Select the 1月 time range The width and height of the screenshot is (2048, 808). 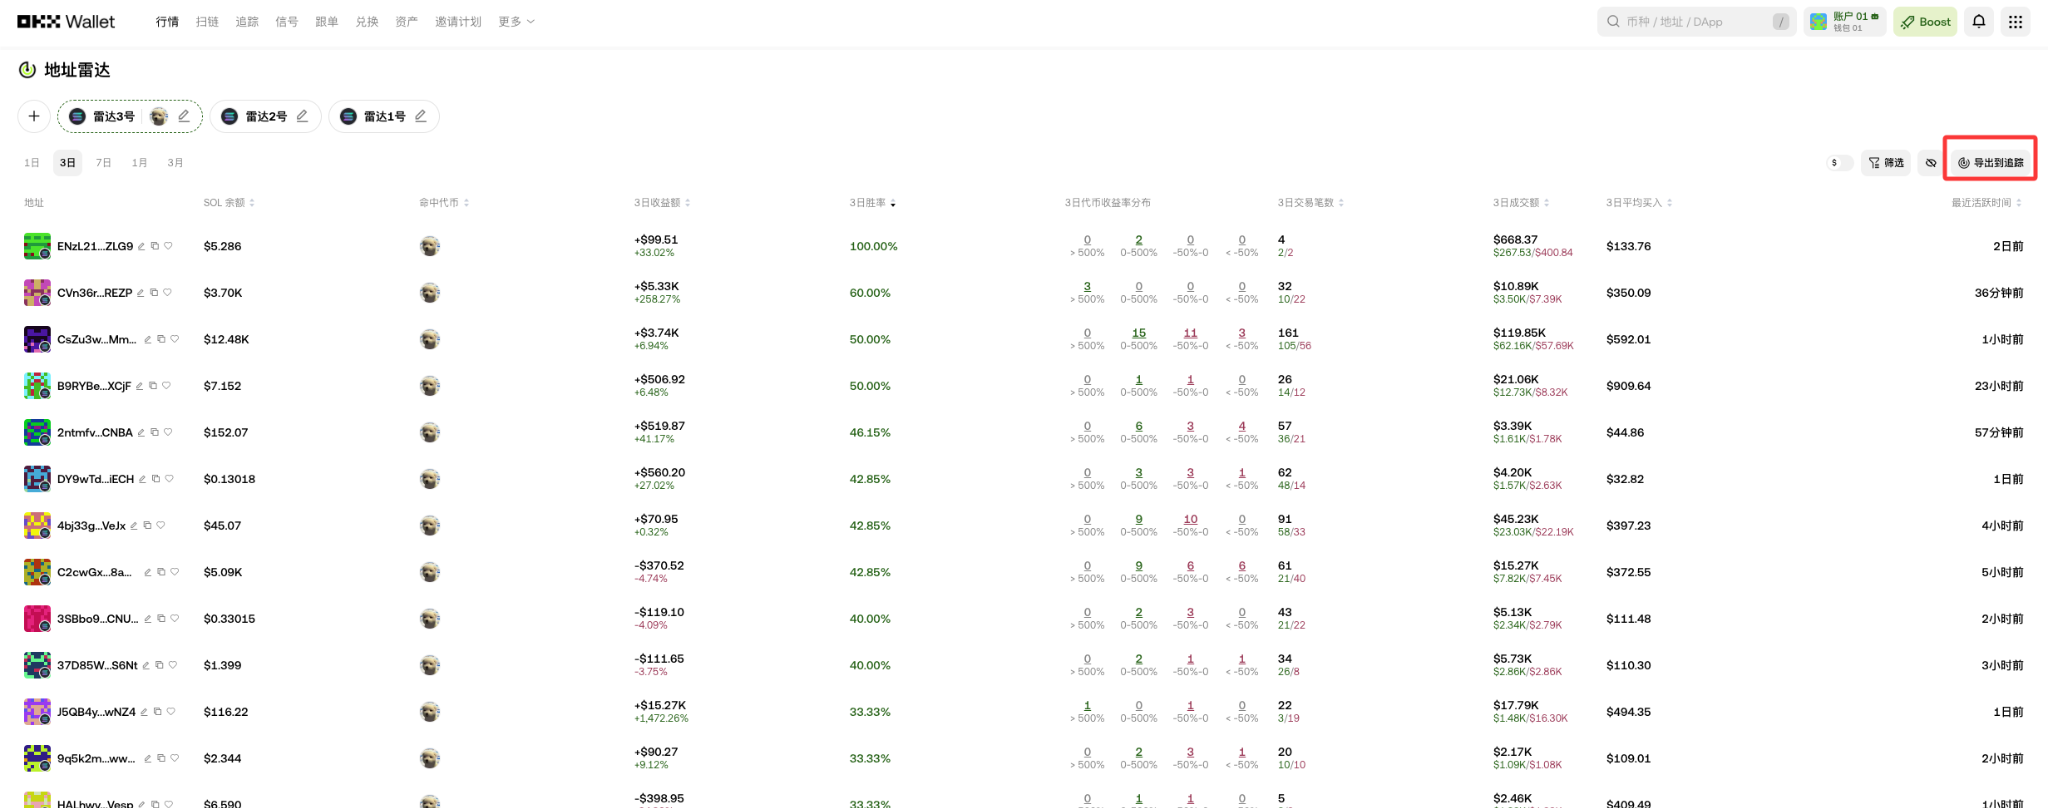point(140,162)
